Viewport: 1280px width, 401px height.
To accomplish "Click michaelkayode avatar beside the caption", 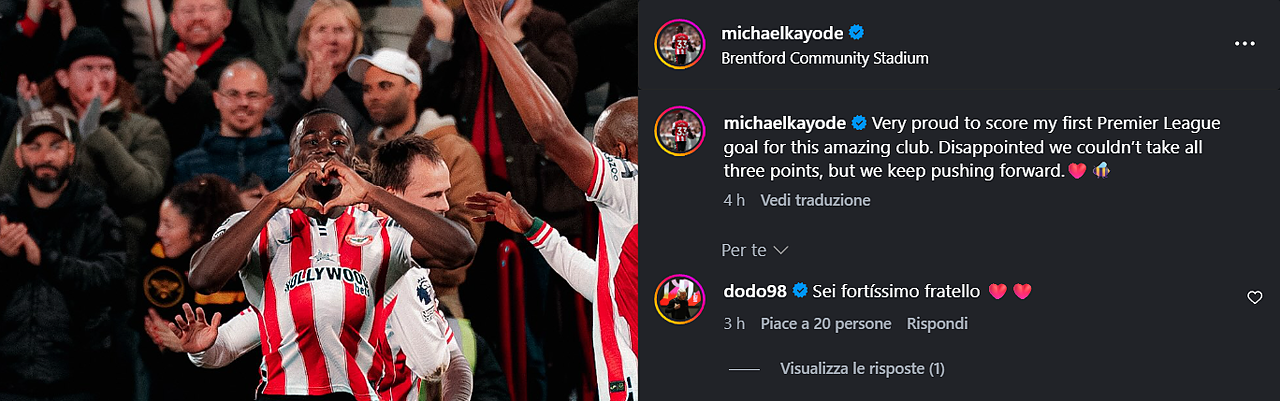I will click(x=680, y=130).
